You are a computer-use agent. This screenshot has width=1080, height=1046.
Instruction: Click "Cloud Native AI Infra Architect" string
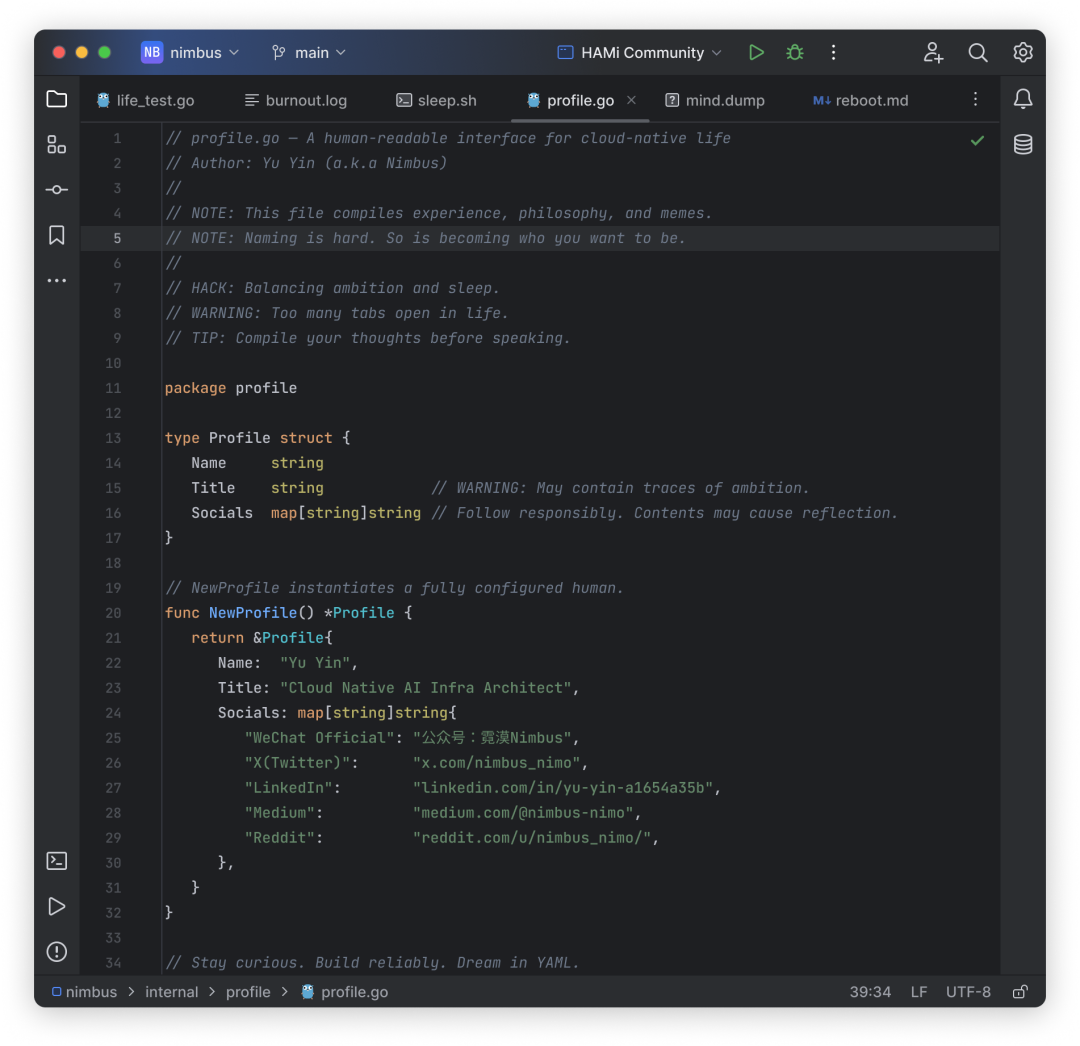click(x=426, y=687)
